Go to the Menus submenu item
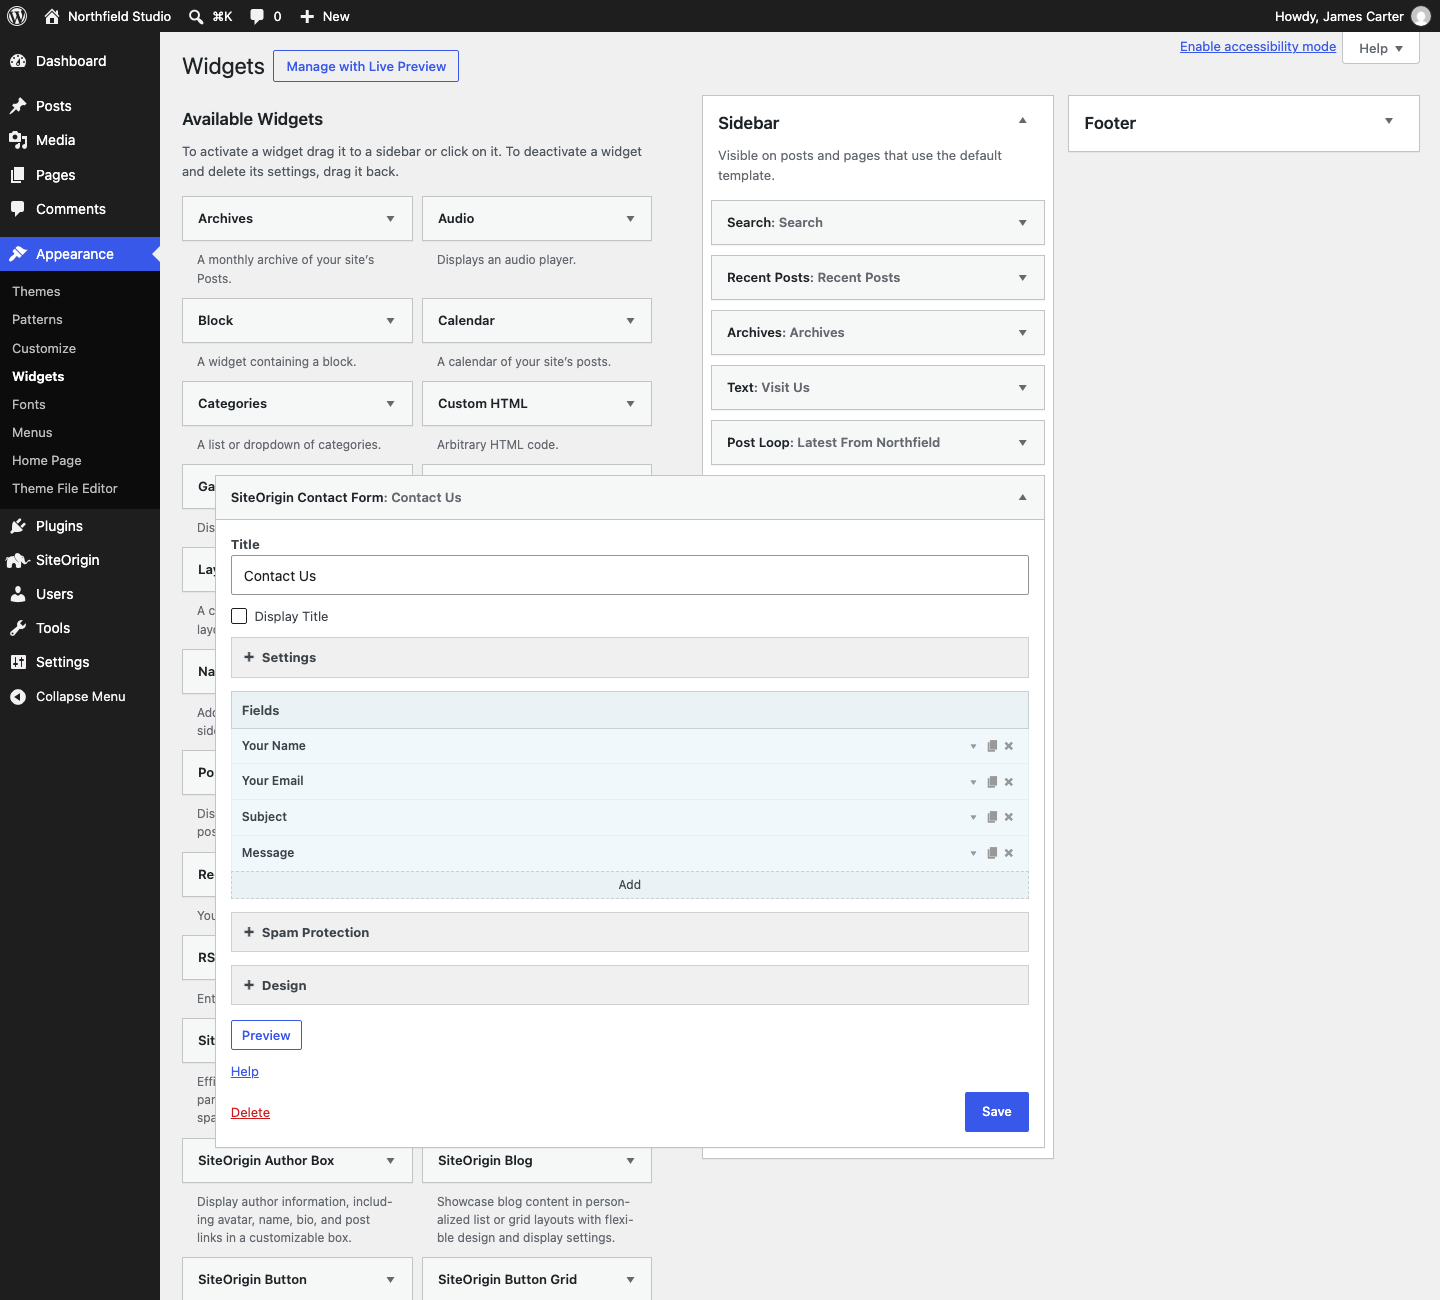 pyautogui.click(x=32, y=432)
